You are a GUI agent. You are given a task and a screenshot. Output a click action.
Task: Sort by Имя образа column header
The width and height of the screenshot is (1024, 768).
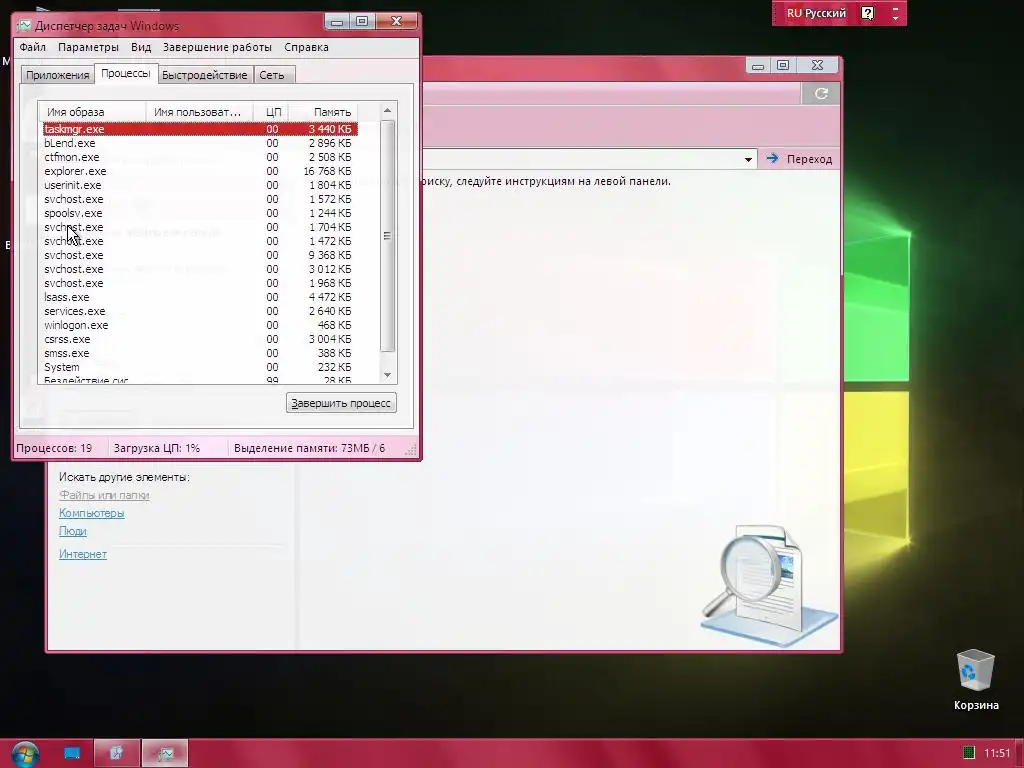(x=92, y=112)
